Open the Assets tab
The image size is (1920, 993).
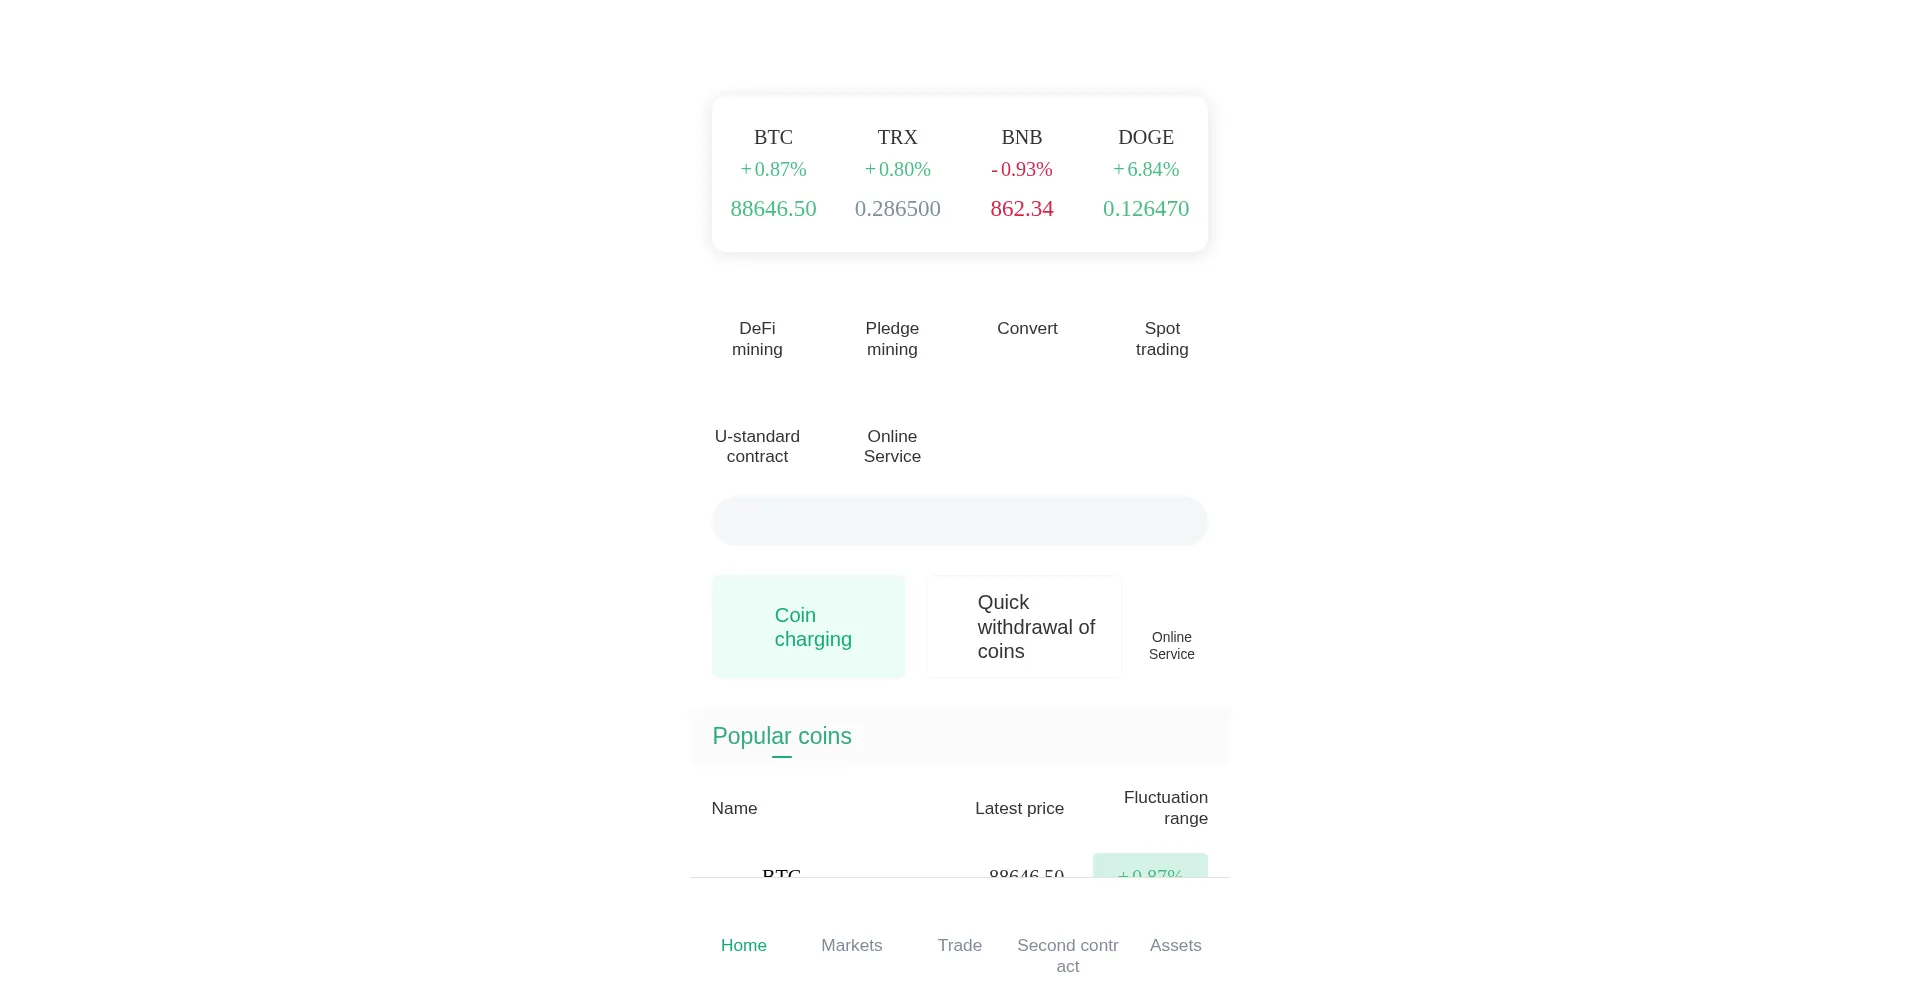1175,945
